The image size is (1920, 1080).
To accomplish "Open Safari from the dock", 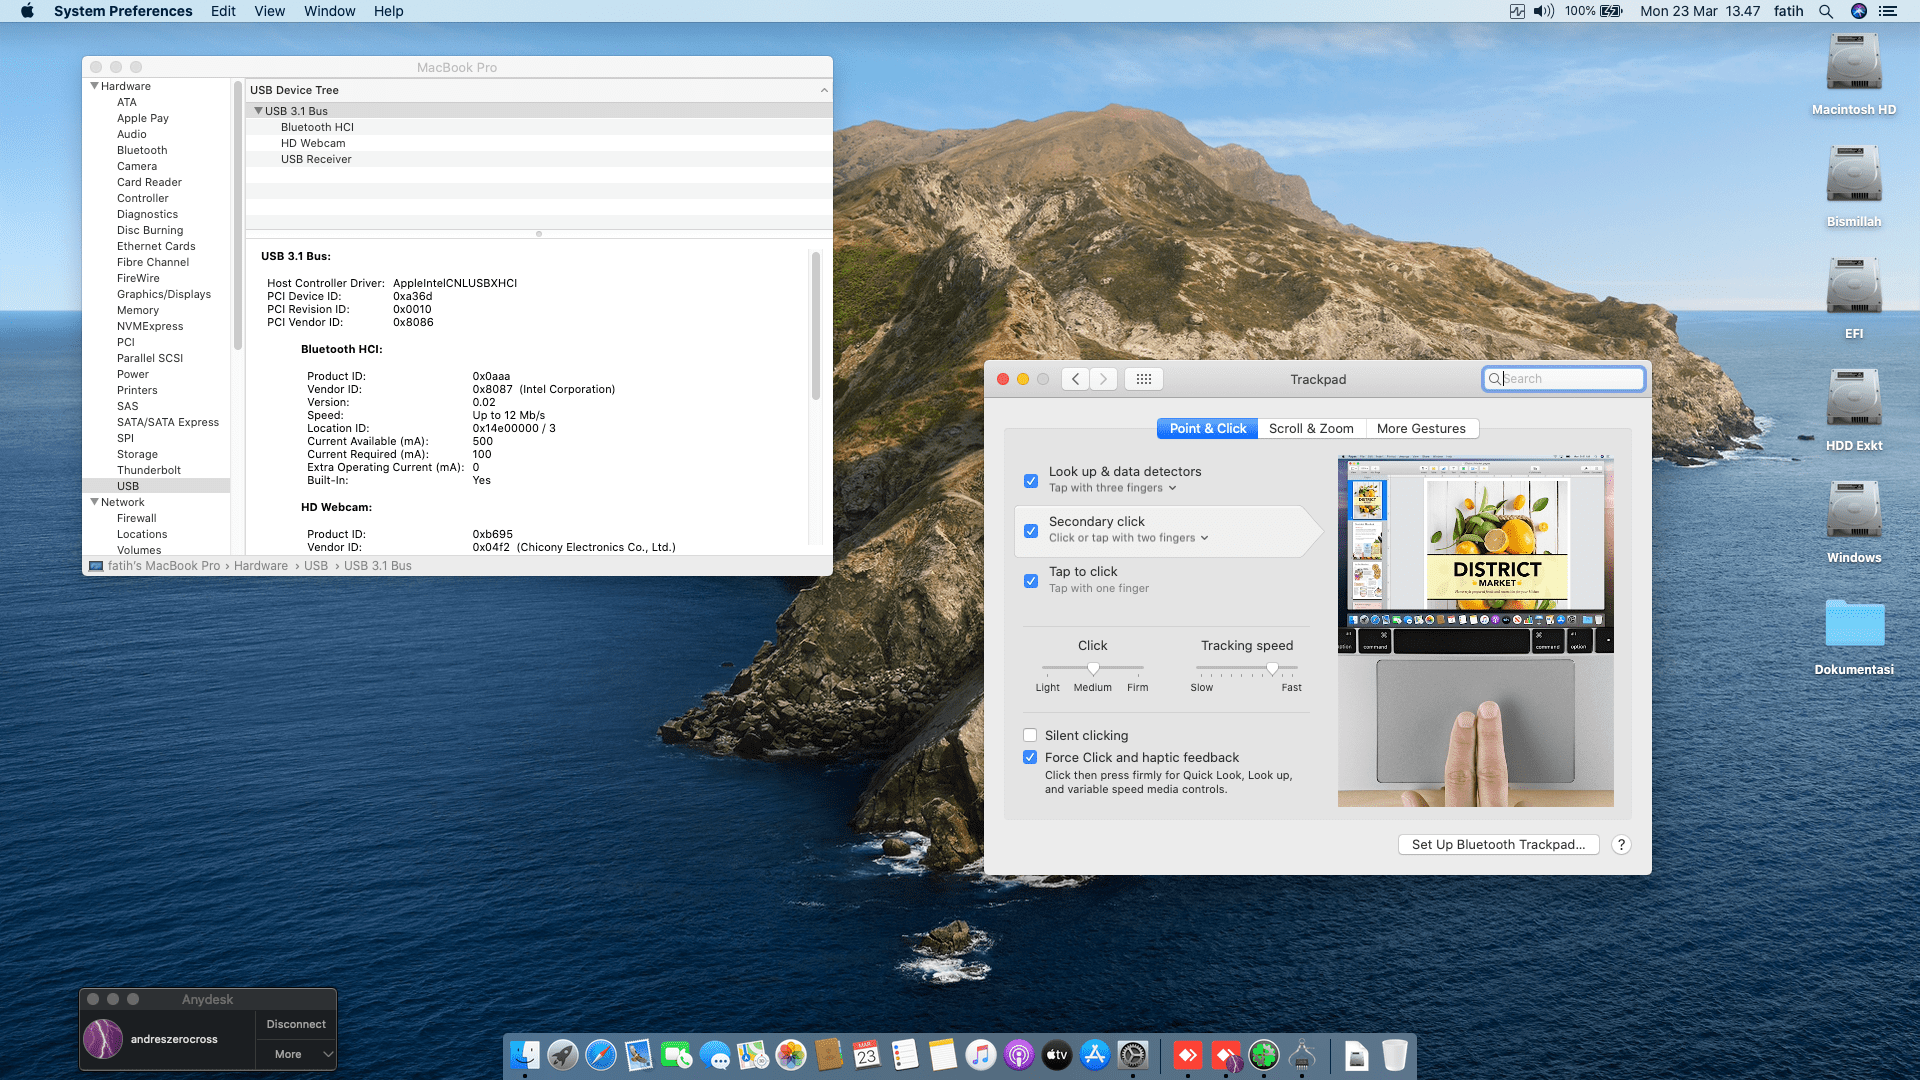I will pos(600,1055).
